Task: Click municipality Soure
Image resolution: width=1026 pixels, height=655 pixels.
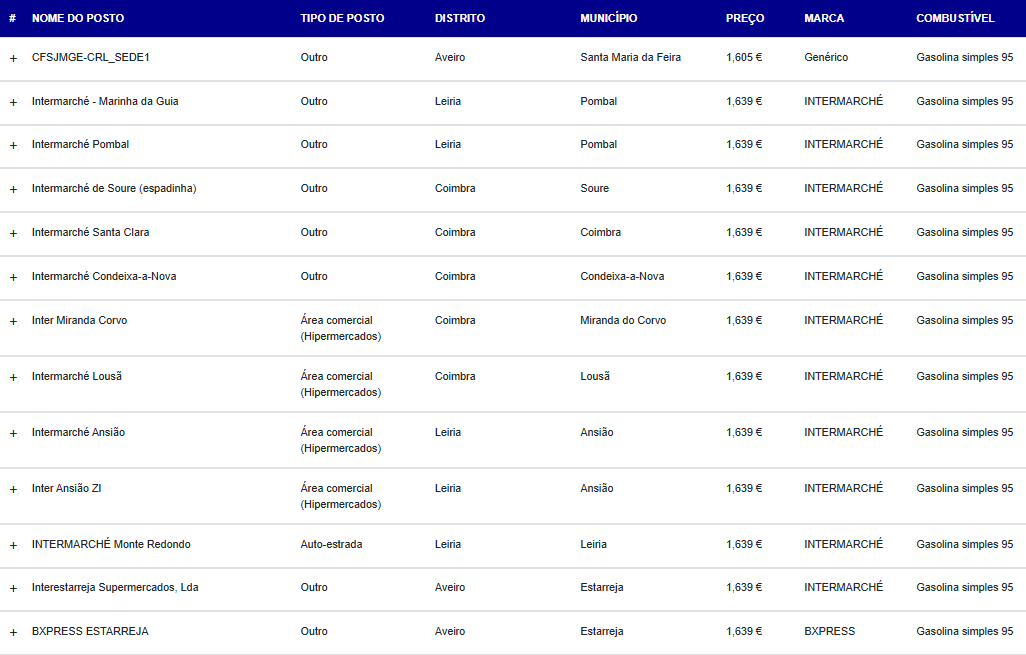Action: [x=594, y=188]
